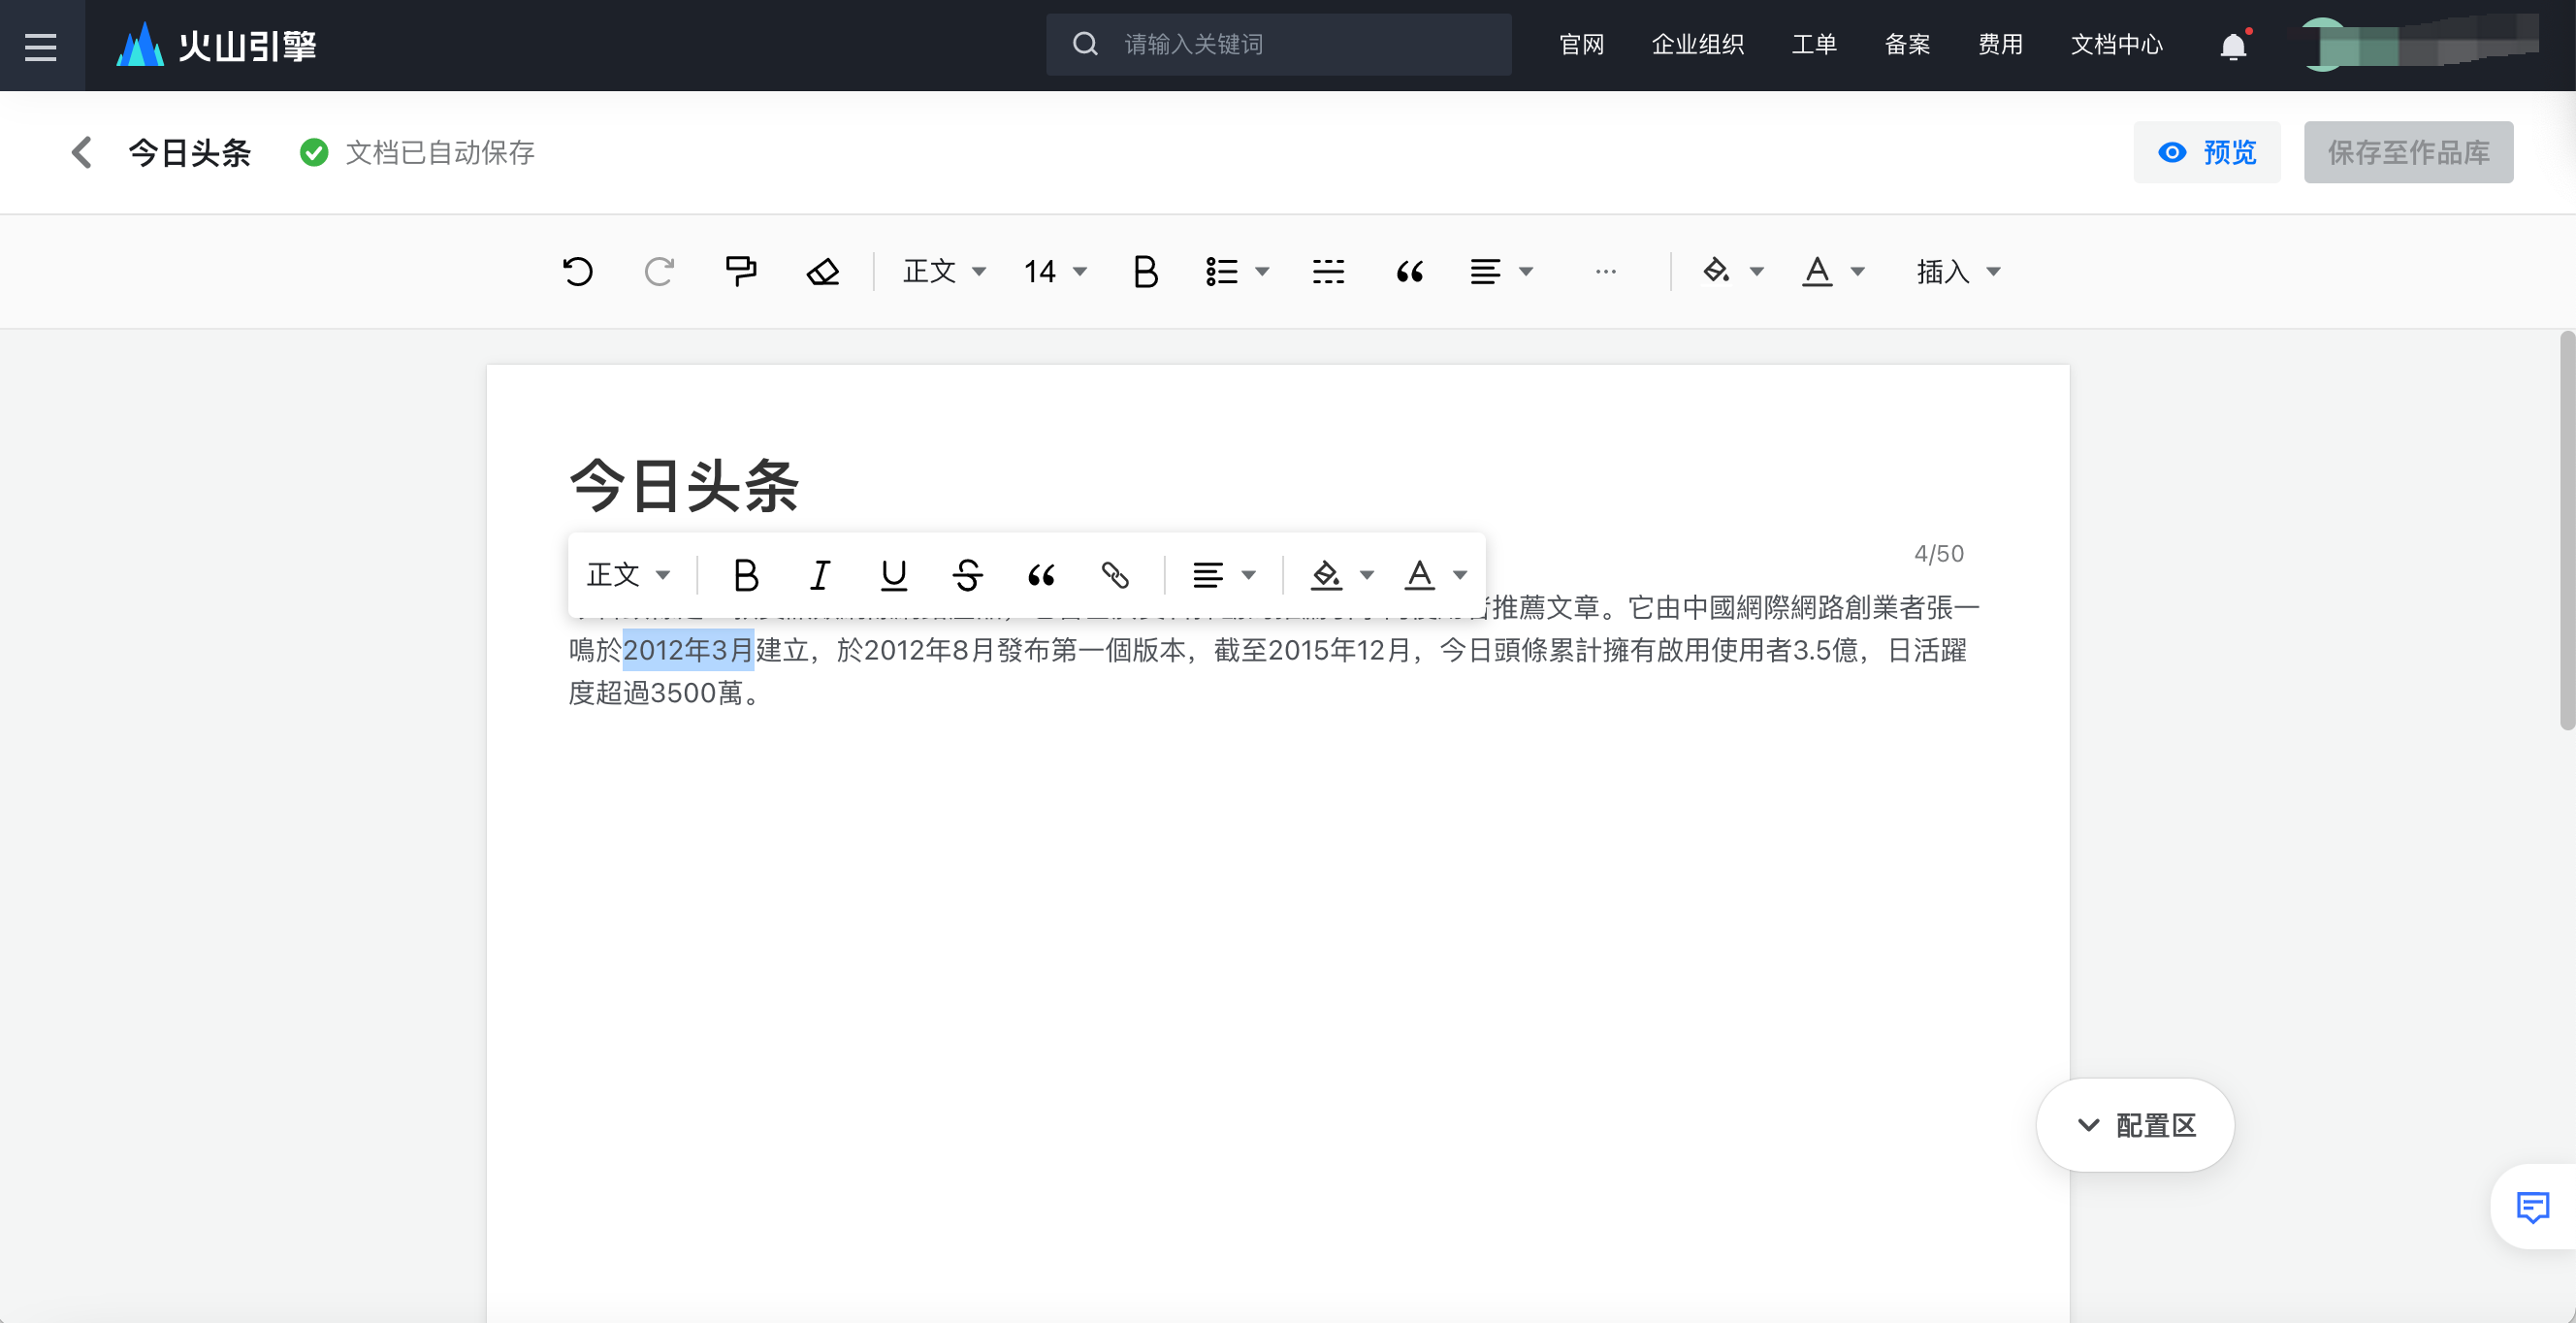Open the 费用 menu
This screenshot has height=1323, width=2576.
point(2000,45)
